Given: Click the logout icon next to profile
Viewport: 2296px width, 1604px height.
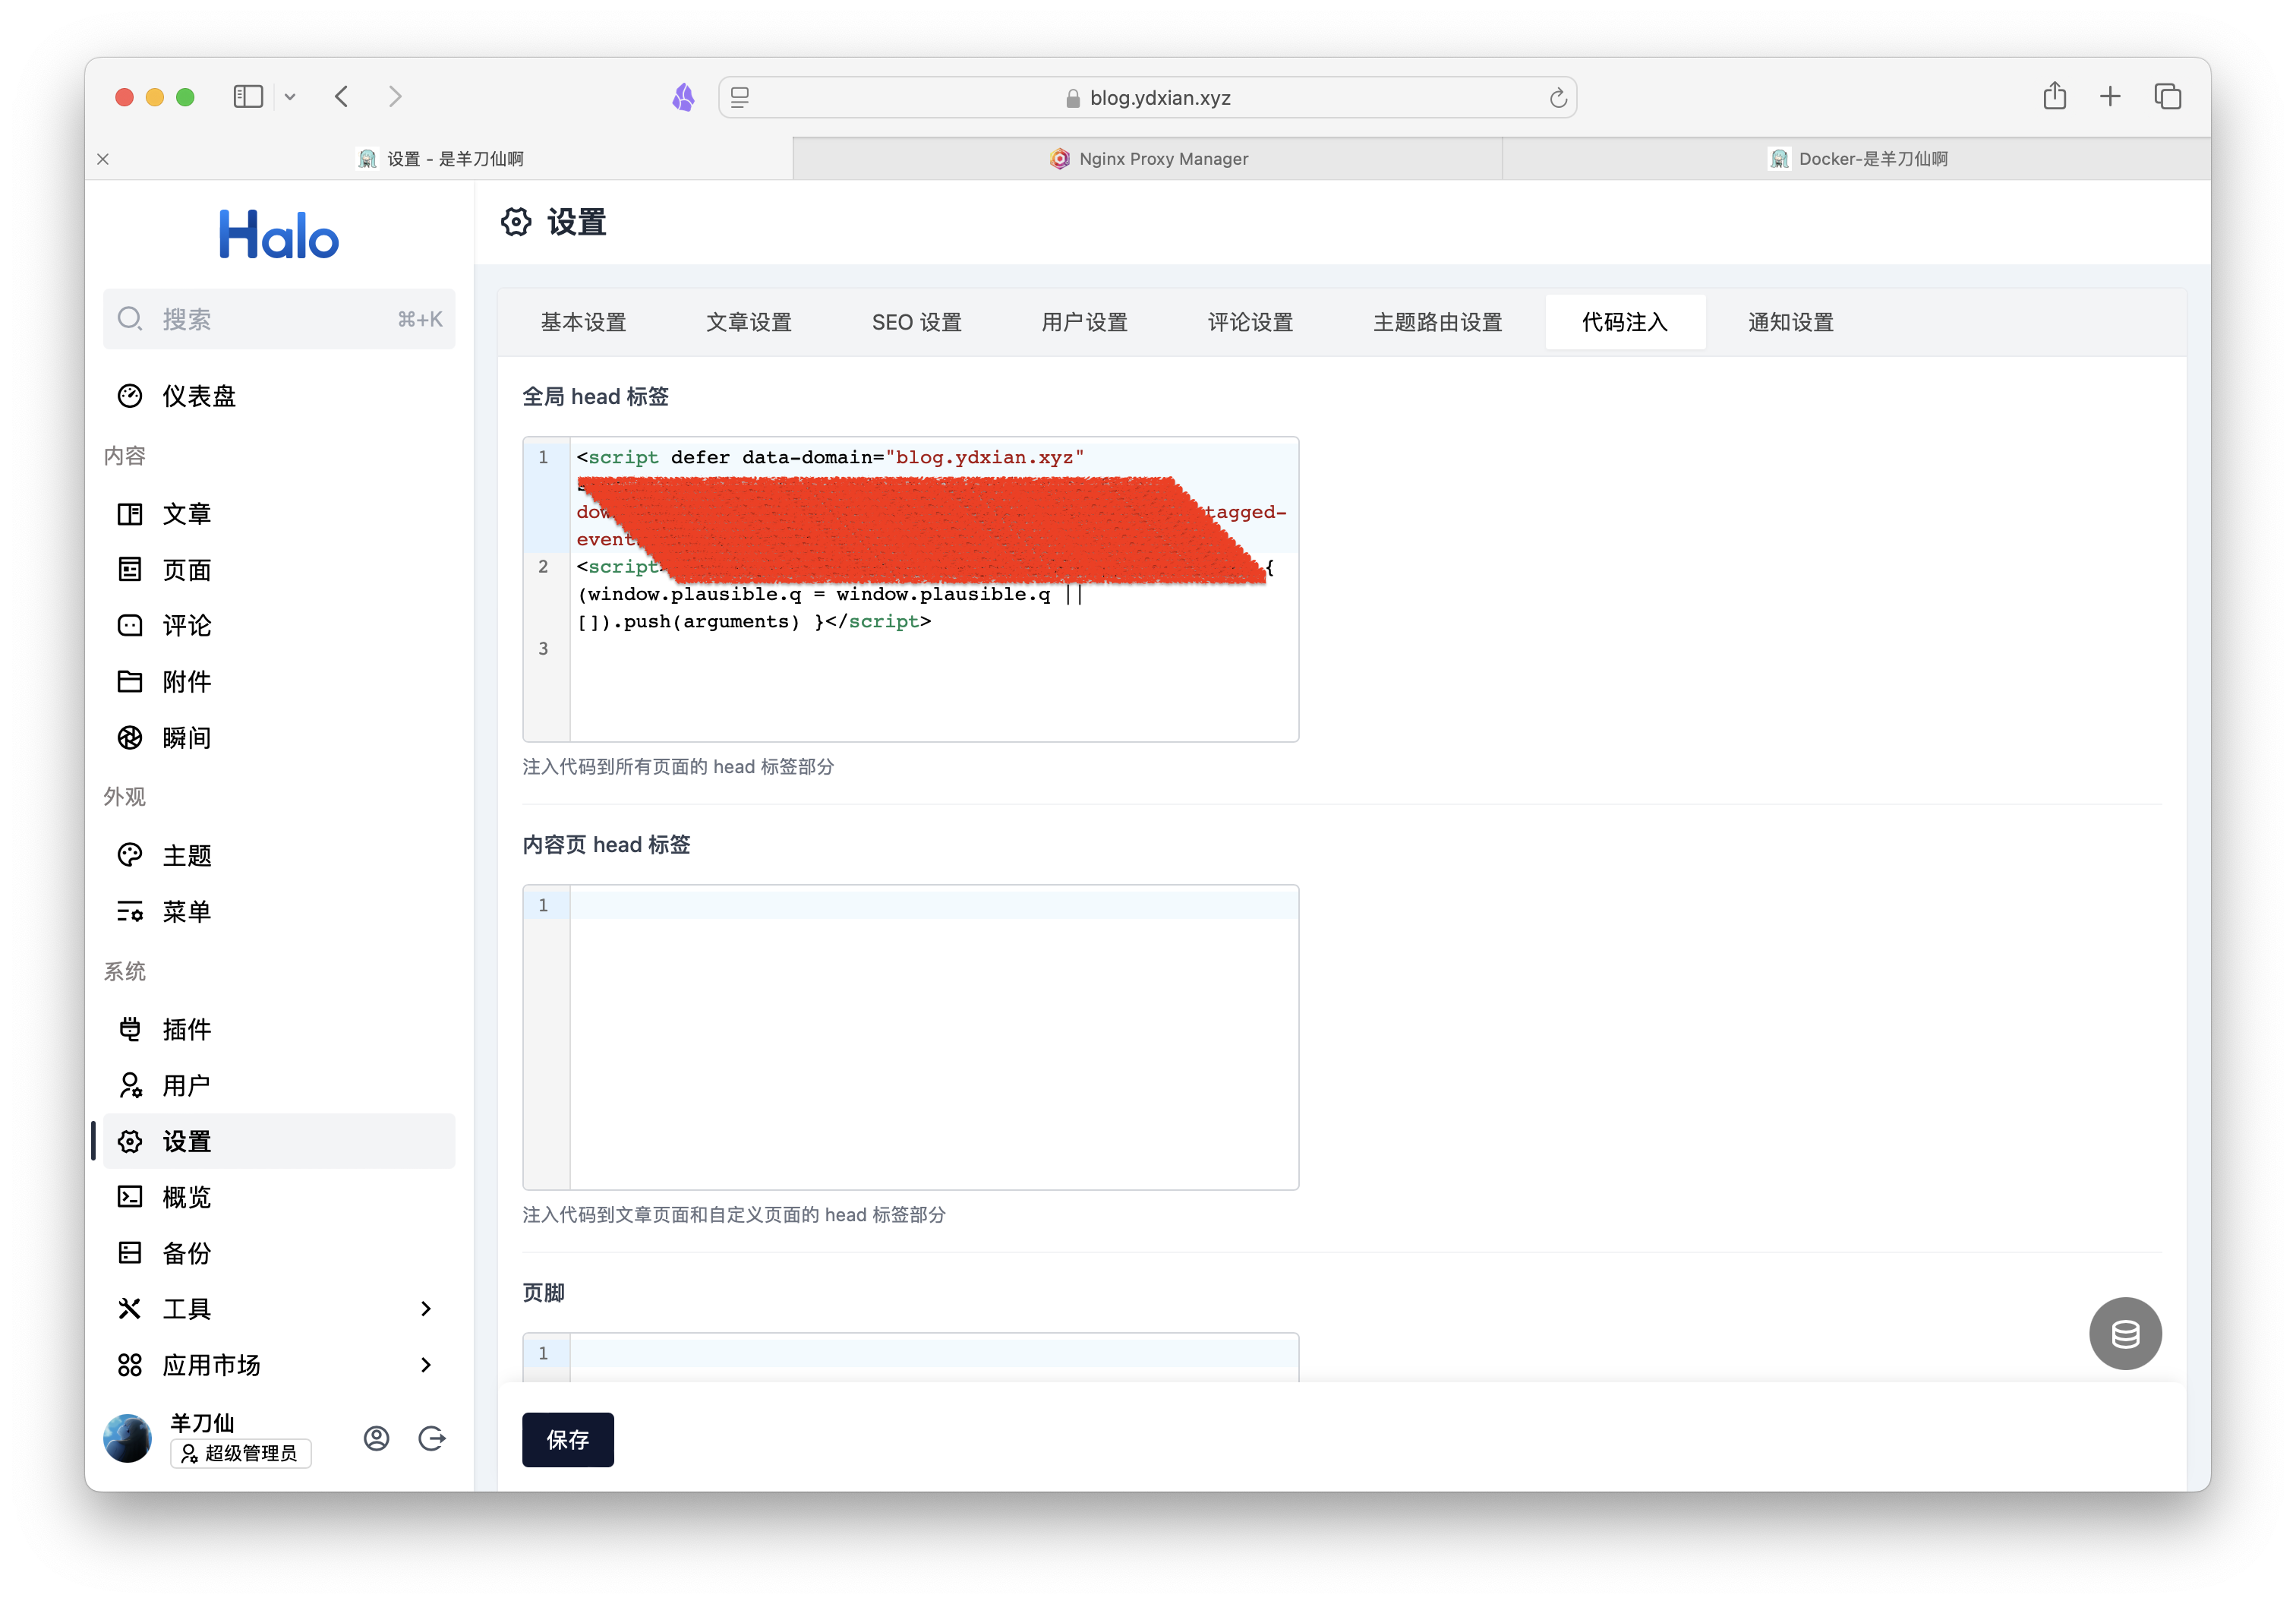Looking at the screenshot, I should (432, 1438).
